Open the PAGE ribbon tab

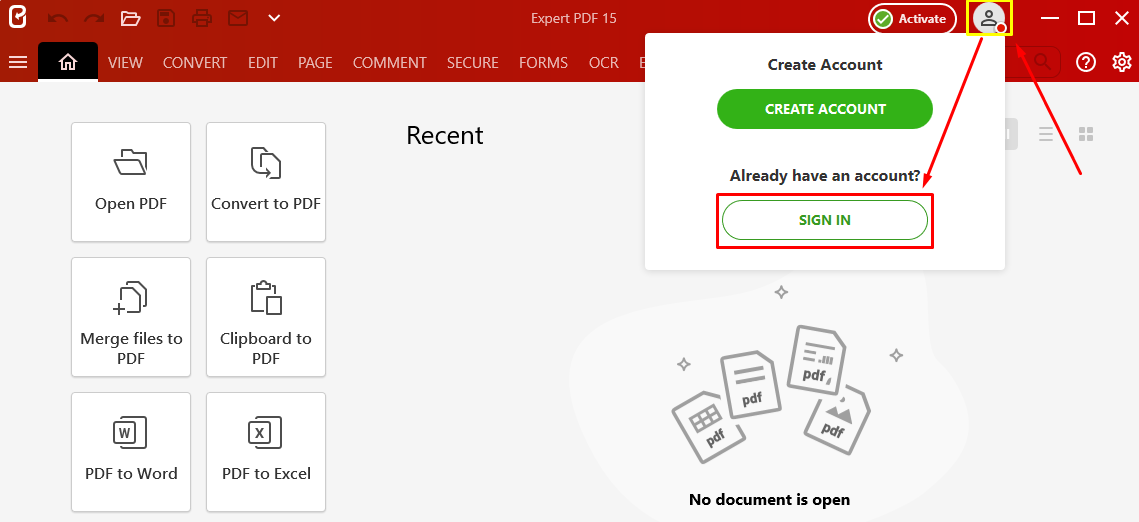pyautogui.click(x=315, y=63)
